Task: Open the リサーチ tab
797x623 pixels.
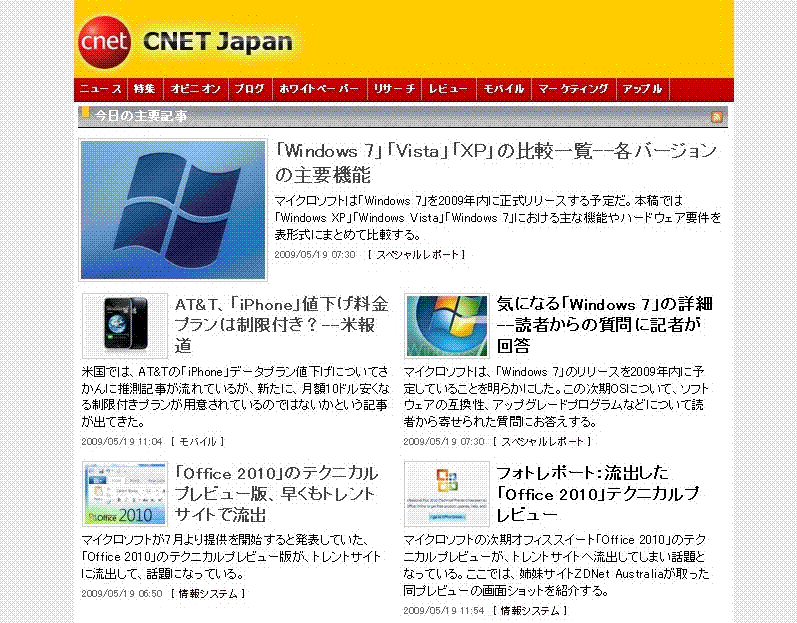Action: pos(394,89)
